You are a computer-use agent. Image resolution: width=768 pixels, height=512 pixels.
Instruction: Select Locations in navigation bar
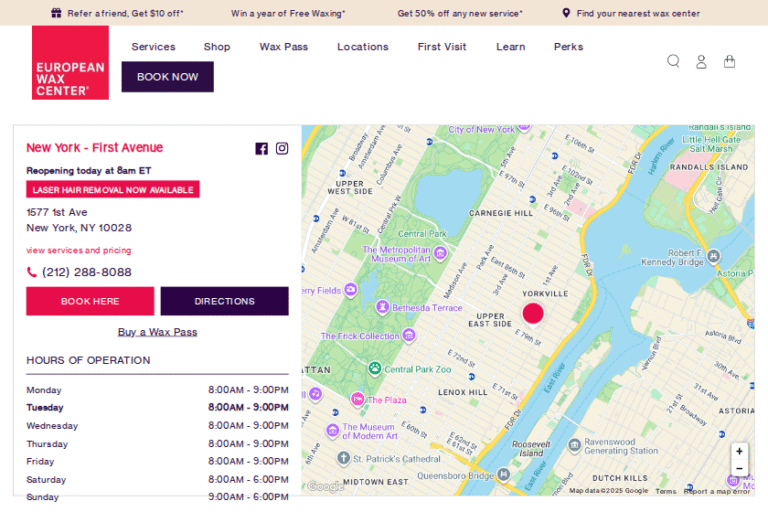[362, 47]
